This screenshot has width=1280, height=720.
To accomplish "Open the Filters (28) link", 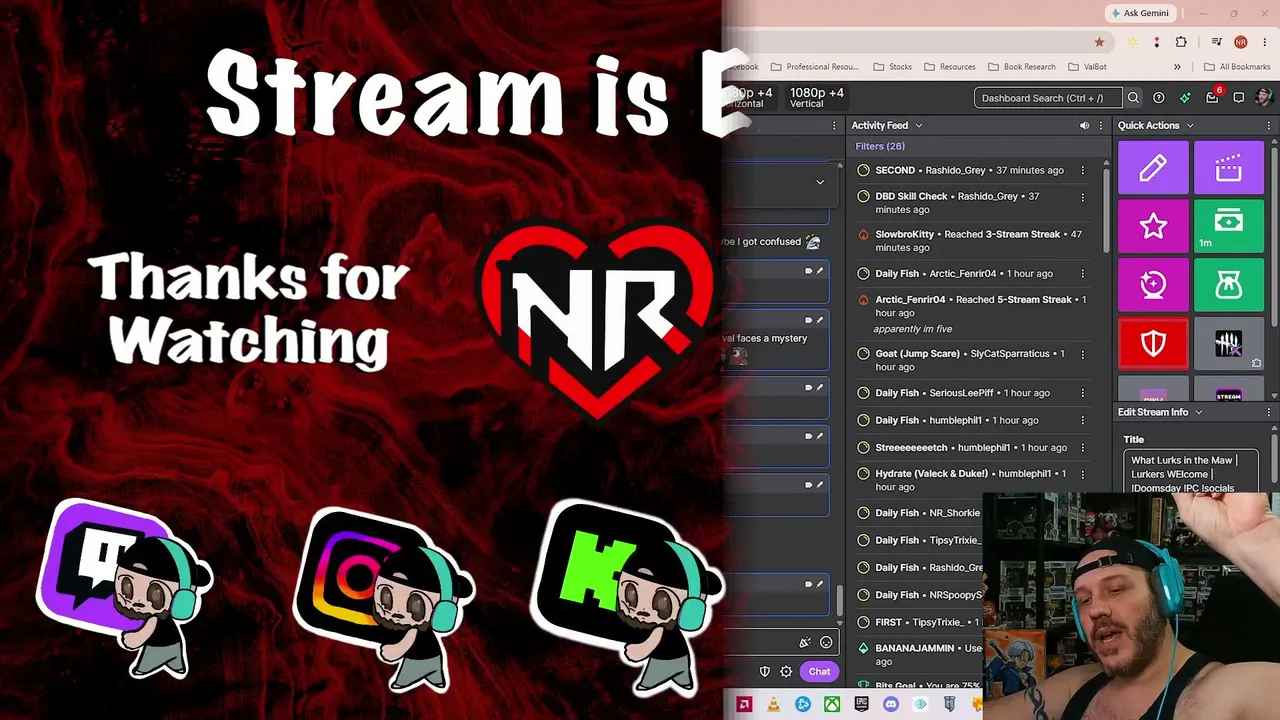I will click(x=880, y=146).
